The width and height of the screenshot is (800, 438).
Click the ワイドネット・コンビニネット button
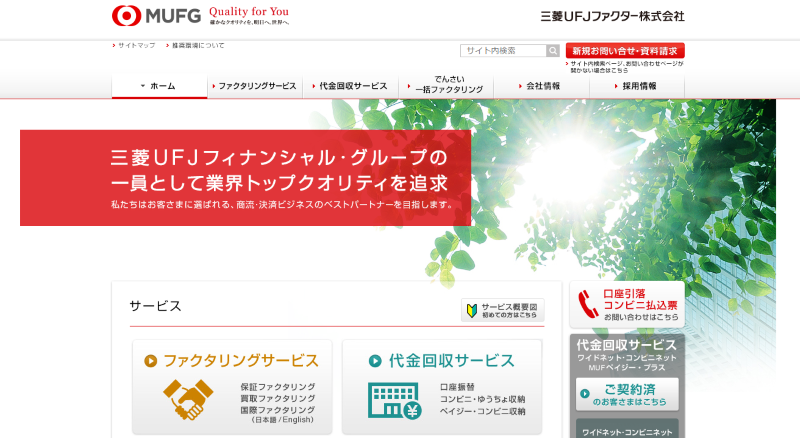(x=627, y=429)
